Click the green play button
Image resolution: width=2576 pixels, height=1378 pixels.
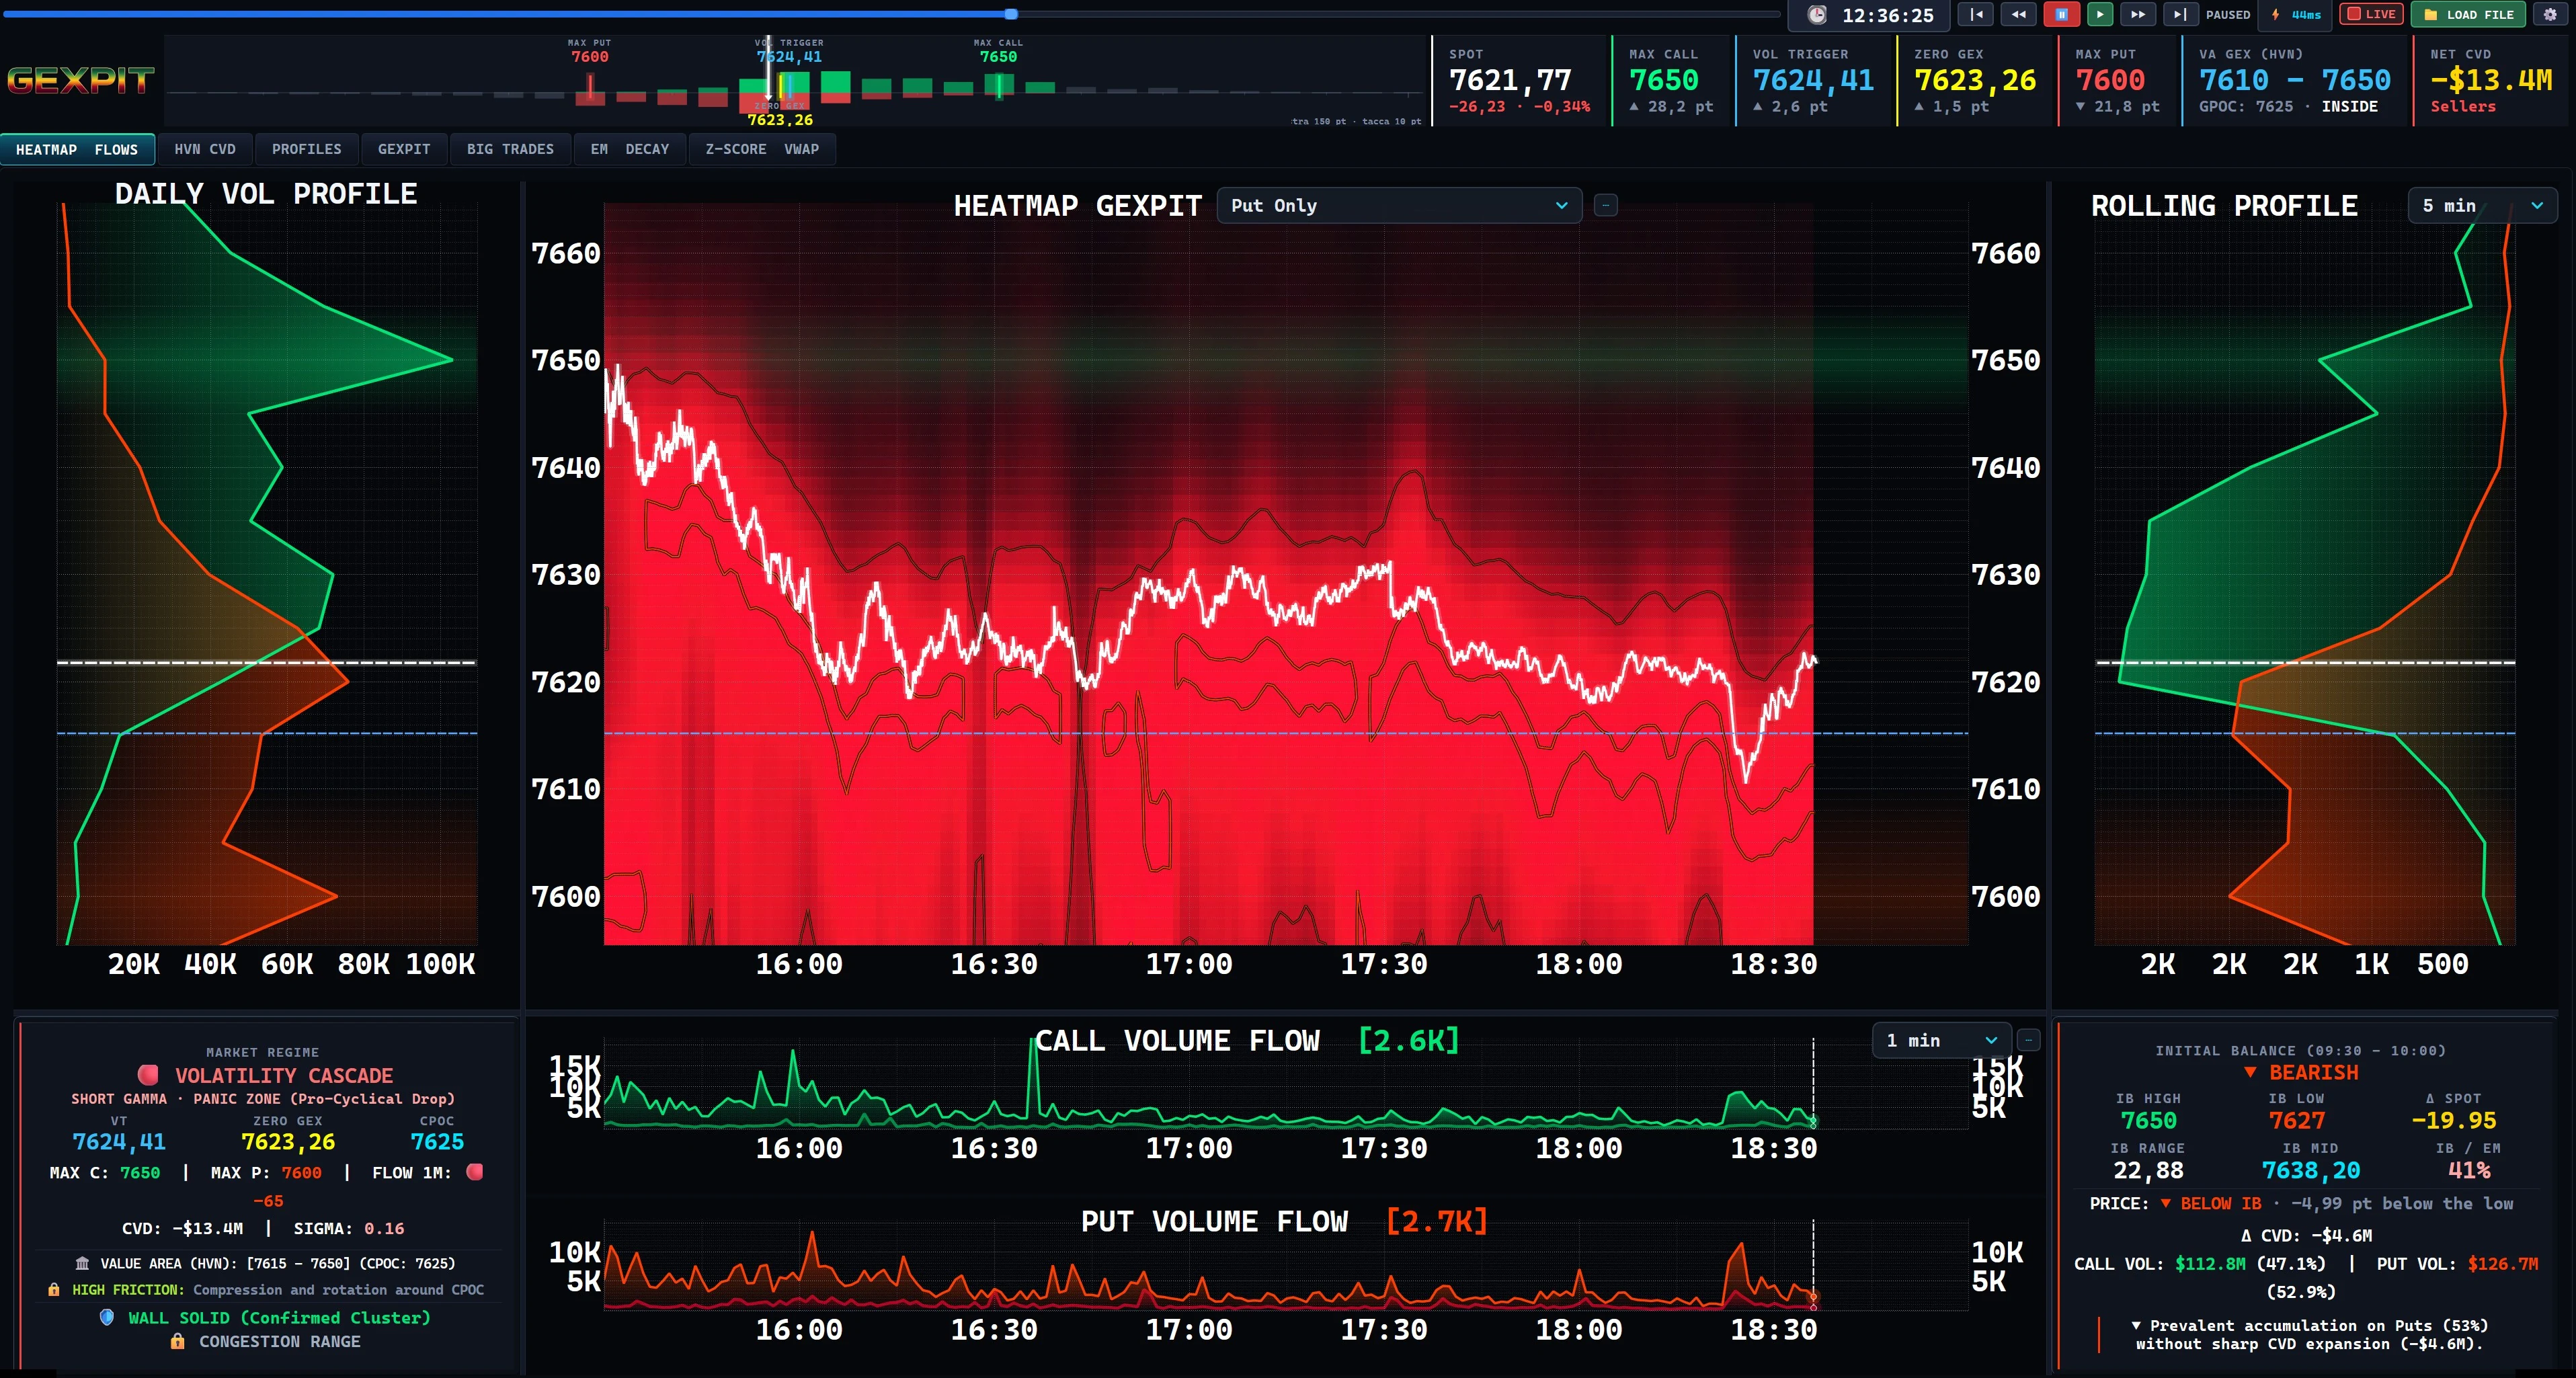2100,14
